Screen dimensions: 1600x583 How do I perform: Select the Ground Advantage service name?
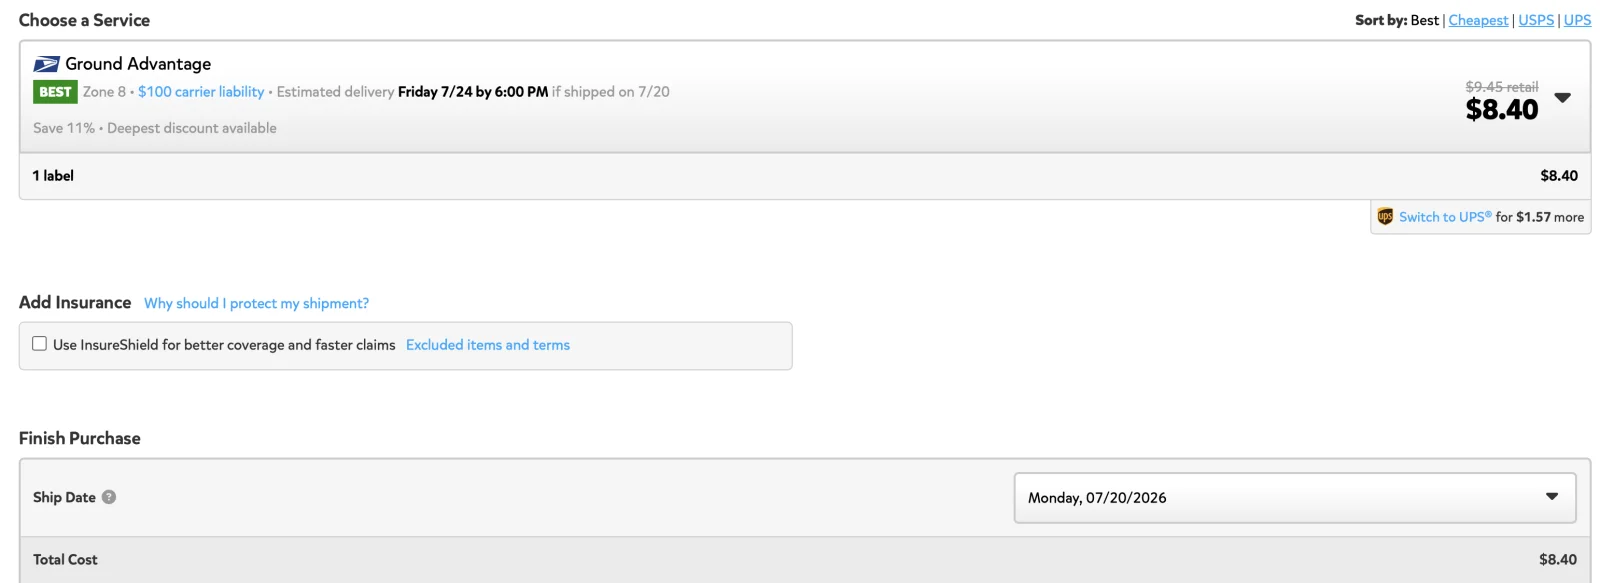pos(138,64)
